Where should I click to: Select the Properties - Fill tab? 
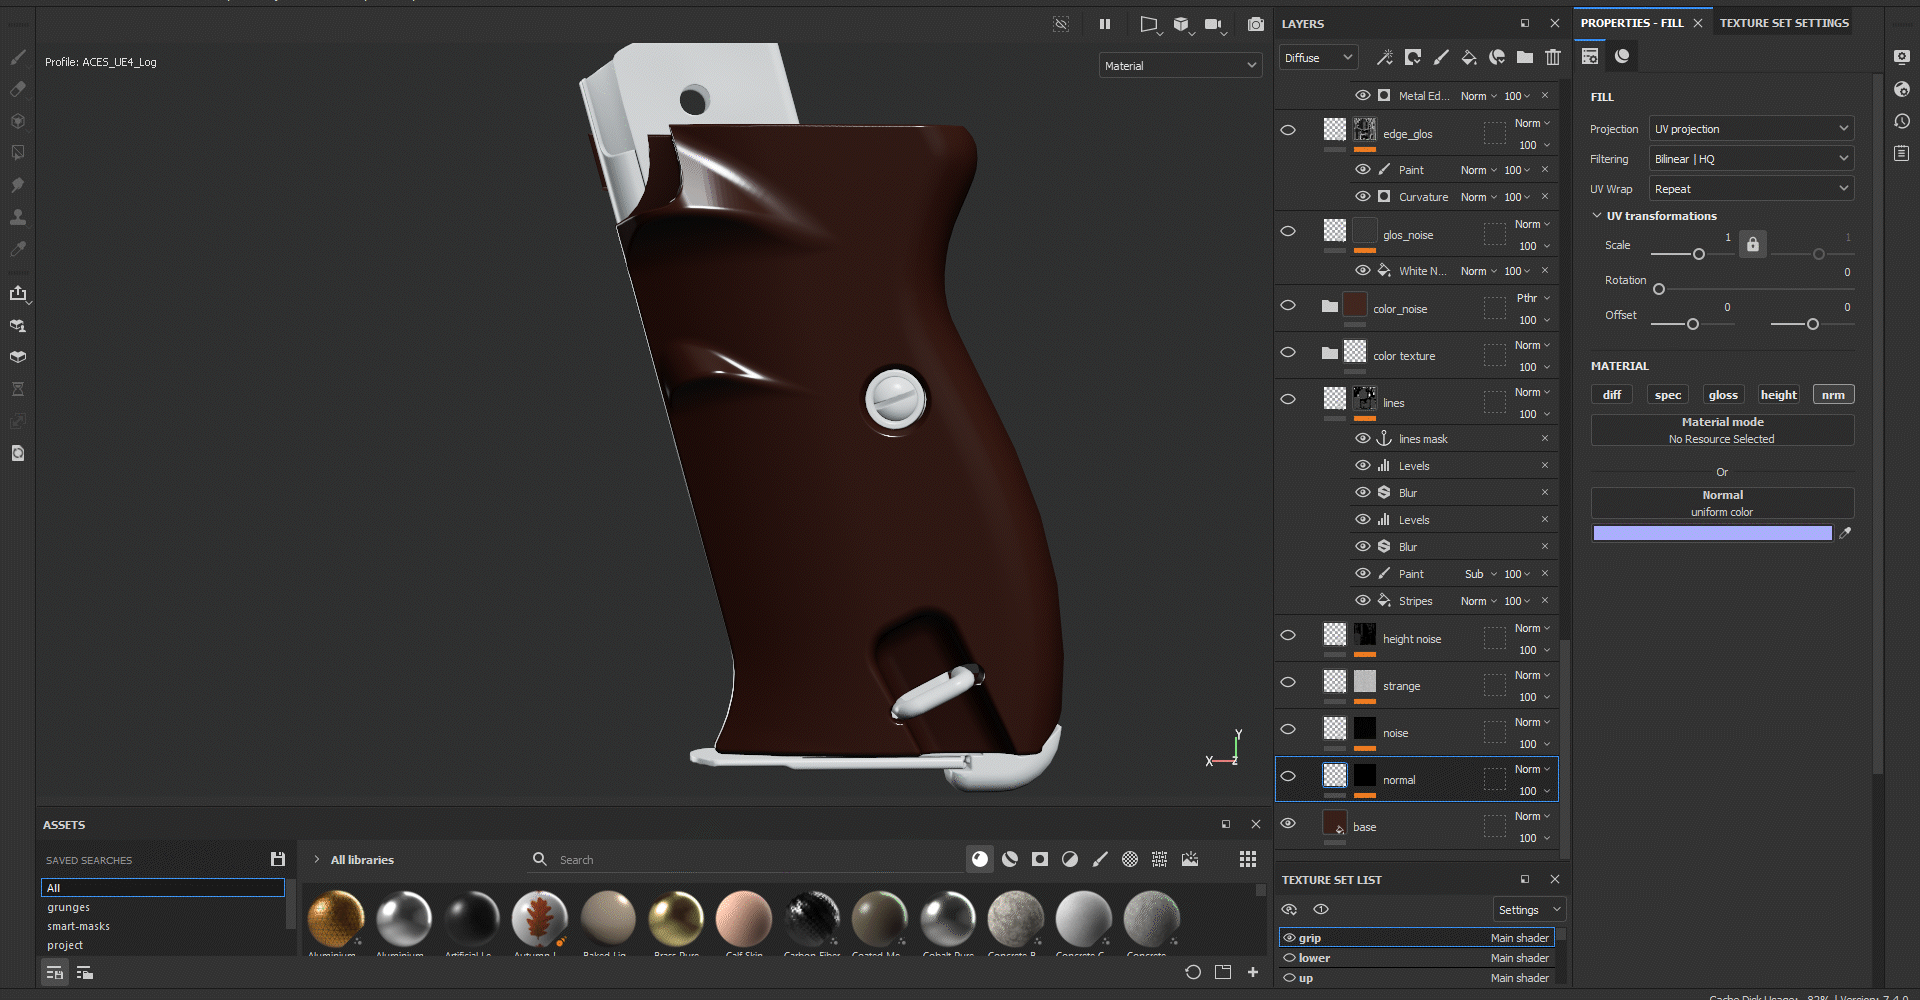tap(1630, 22)
